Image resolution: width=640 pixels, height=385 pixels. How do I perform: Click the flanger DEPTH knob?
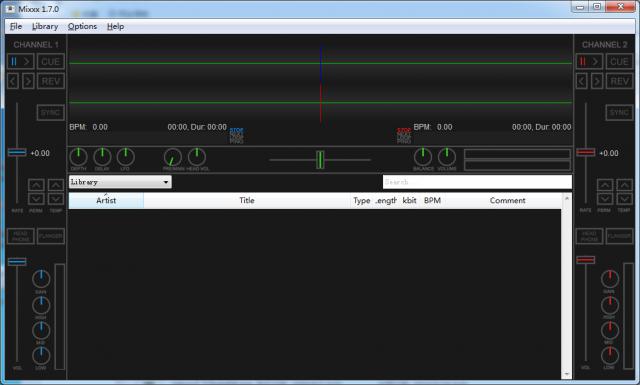tap(78, 157)
